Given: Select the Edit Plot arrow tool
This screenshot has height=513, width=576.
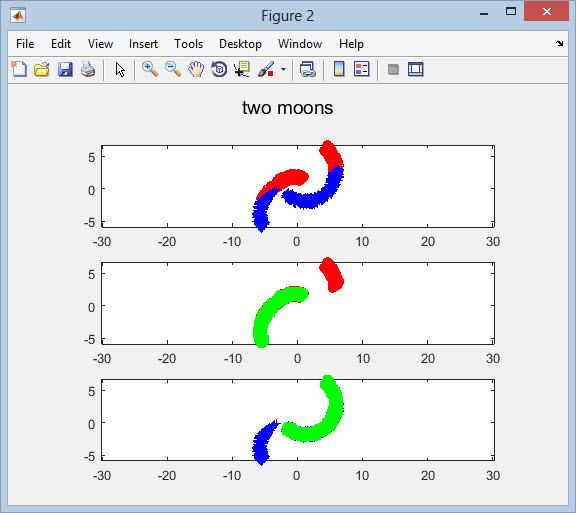Looking at the screenshot, I should click(120, 69).
